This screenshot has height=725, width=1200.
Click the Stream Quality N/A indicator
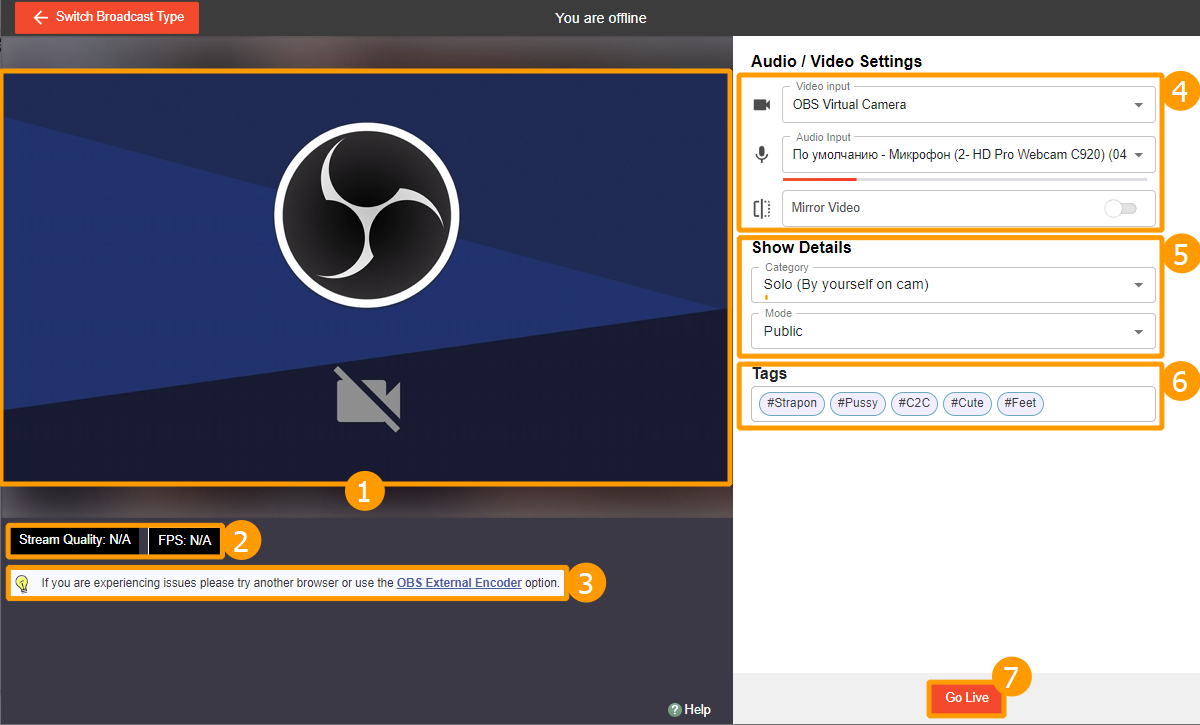pyautogui.click(x=75, y=540)
